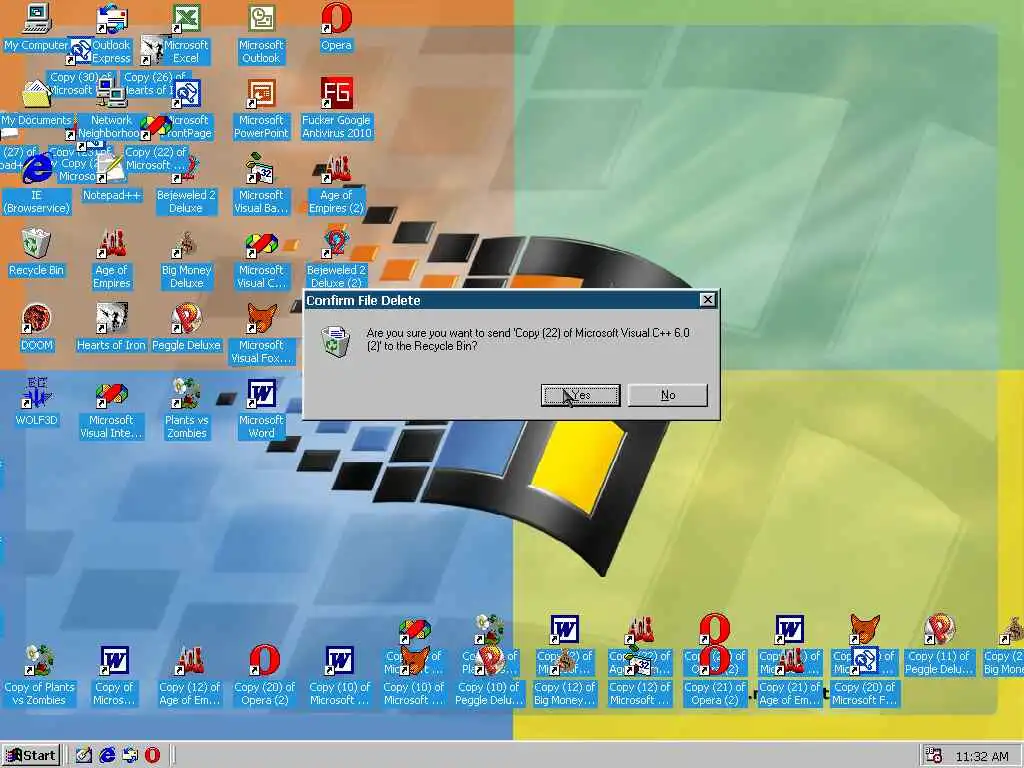Confirm deletion with the Yes button
This screenshot has height=768, width=1024.
(581, 395)
